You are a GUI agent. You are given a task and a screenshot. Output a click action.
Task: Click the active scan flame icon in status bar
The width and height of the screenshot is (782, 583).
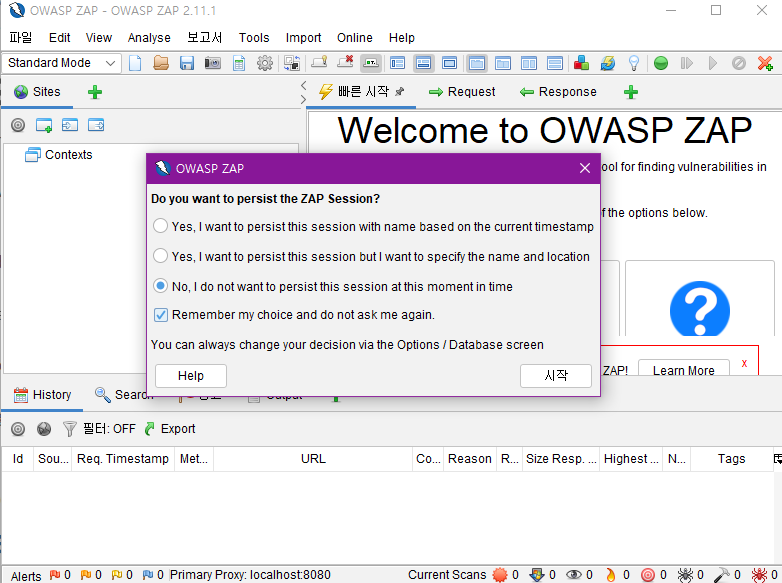pyautogui.click(x=610, y=575)
